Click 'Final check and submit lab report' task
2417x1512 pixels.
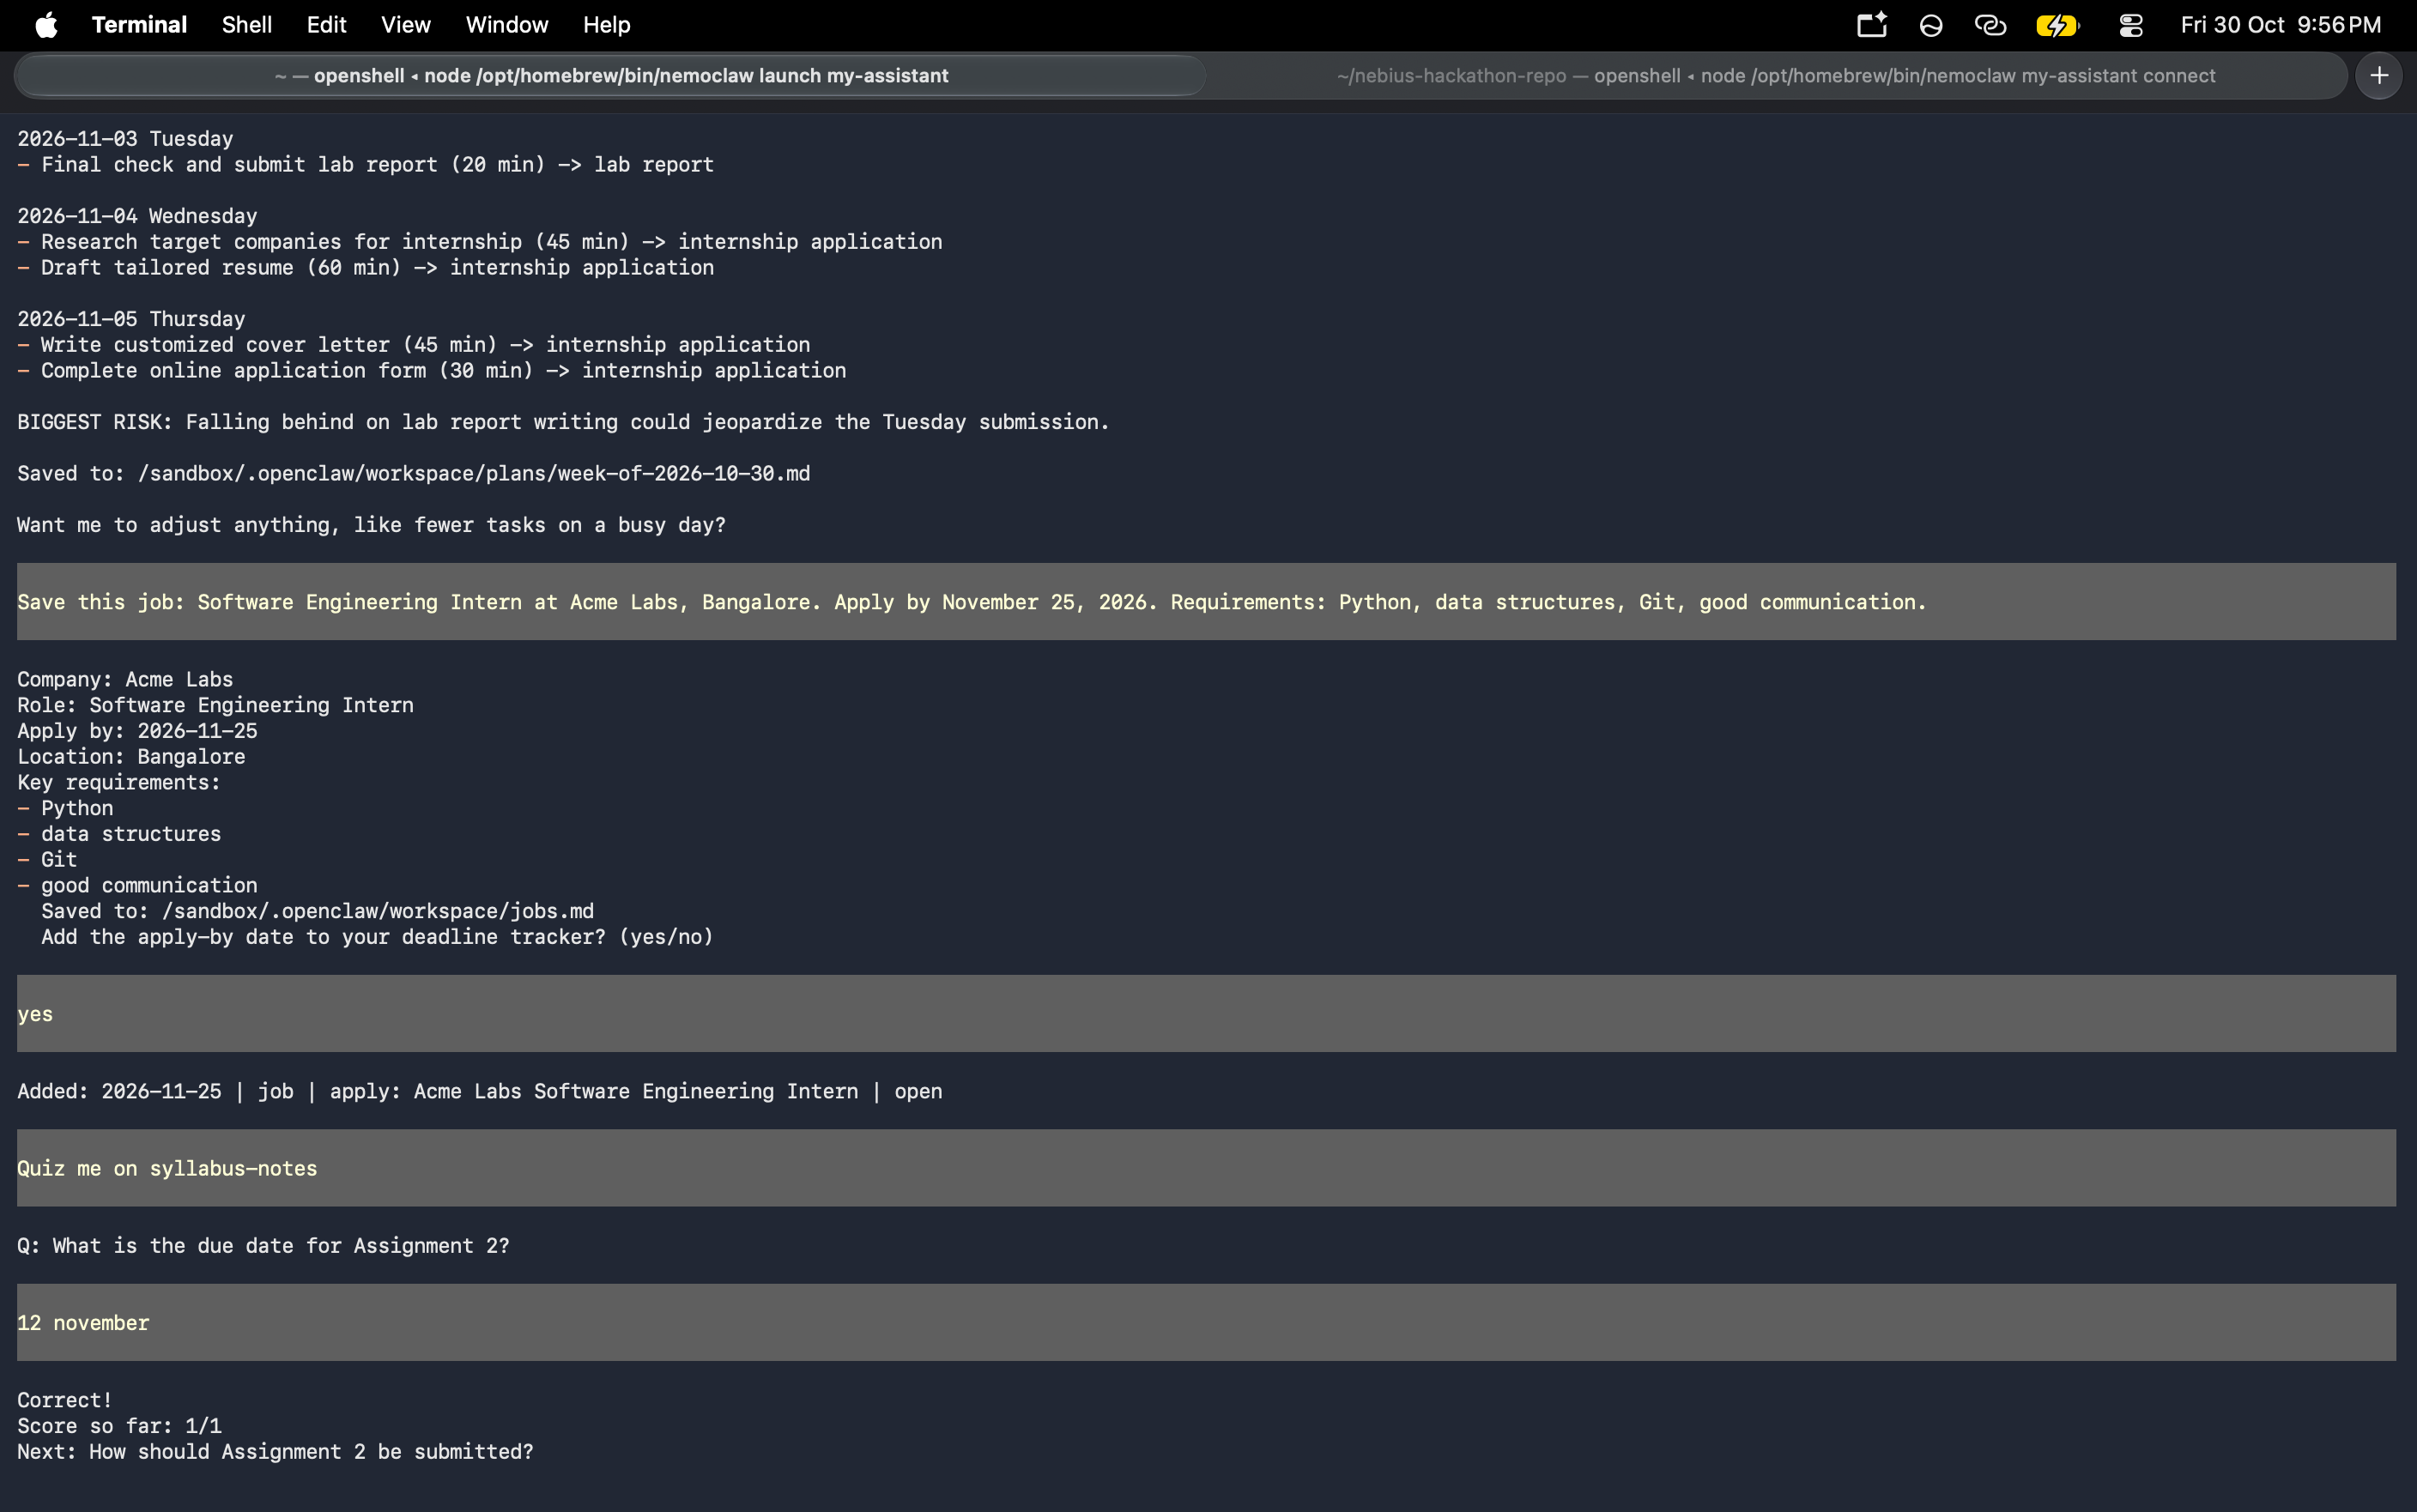(365, 165)
